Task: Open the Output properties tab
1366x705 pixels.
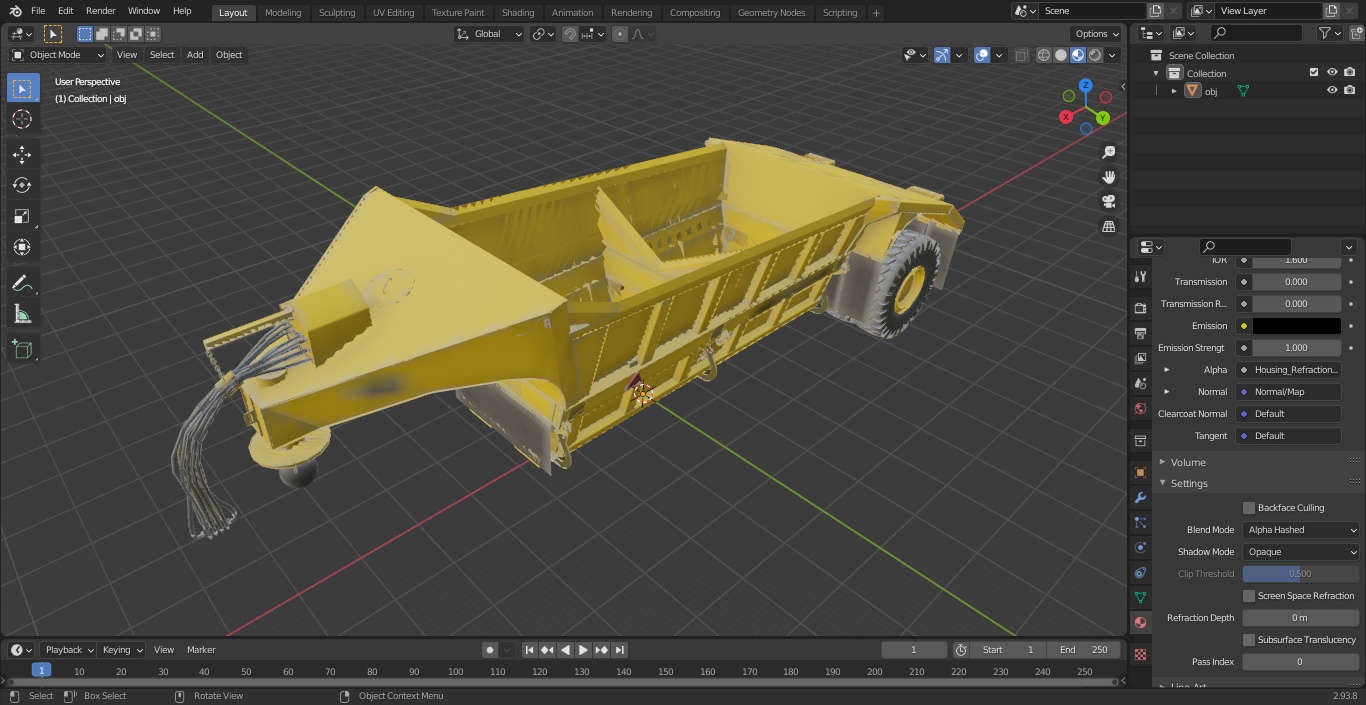Action: [x=1140, y=333]
